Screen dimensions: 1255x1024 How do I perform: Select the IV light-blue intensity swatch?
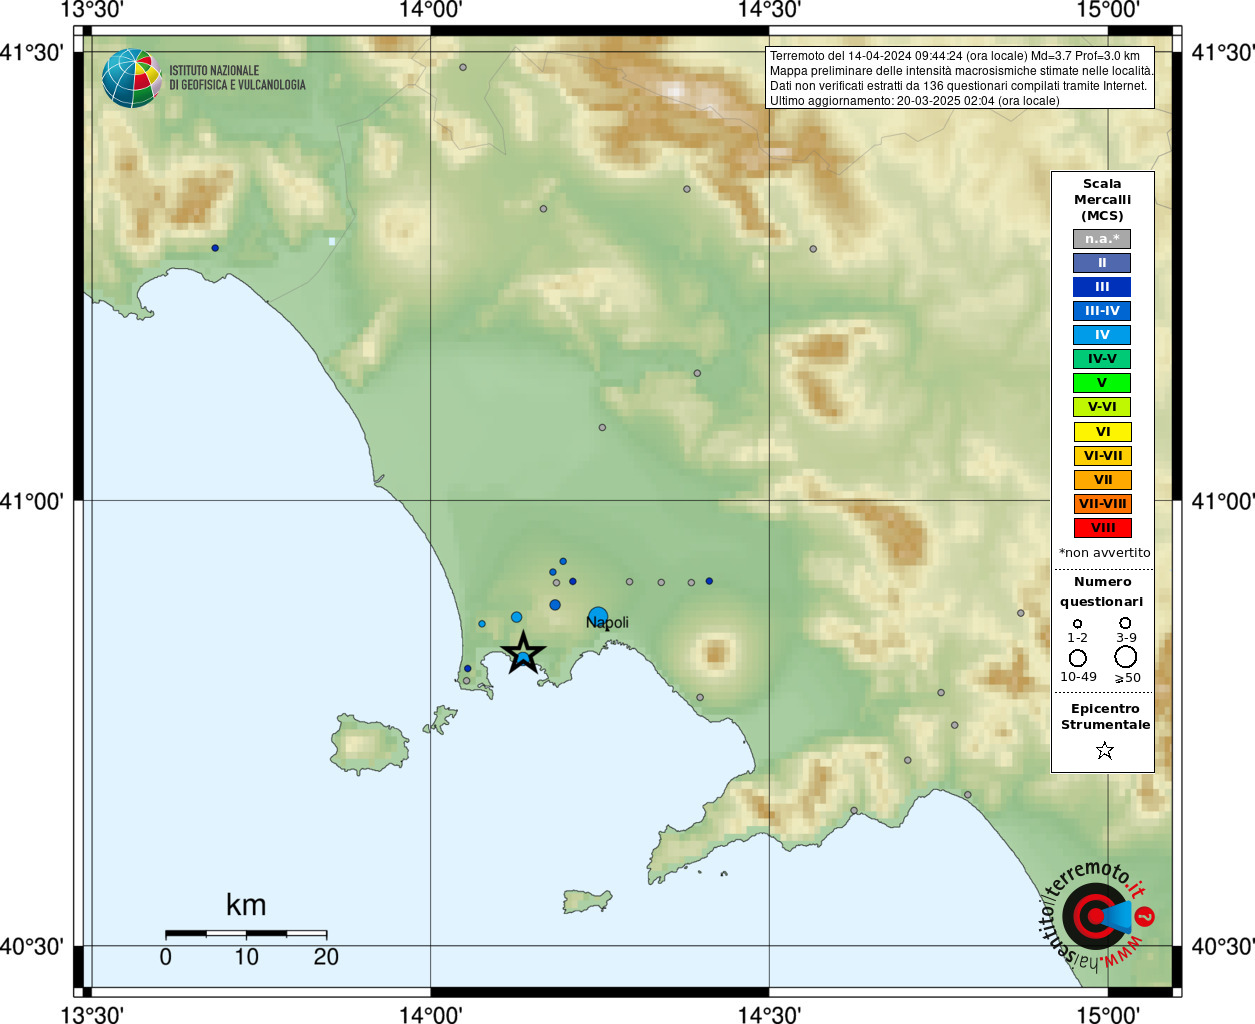tap(1102, 335)
